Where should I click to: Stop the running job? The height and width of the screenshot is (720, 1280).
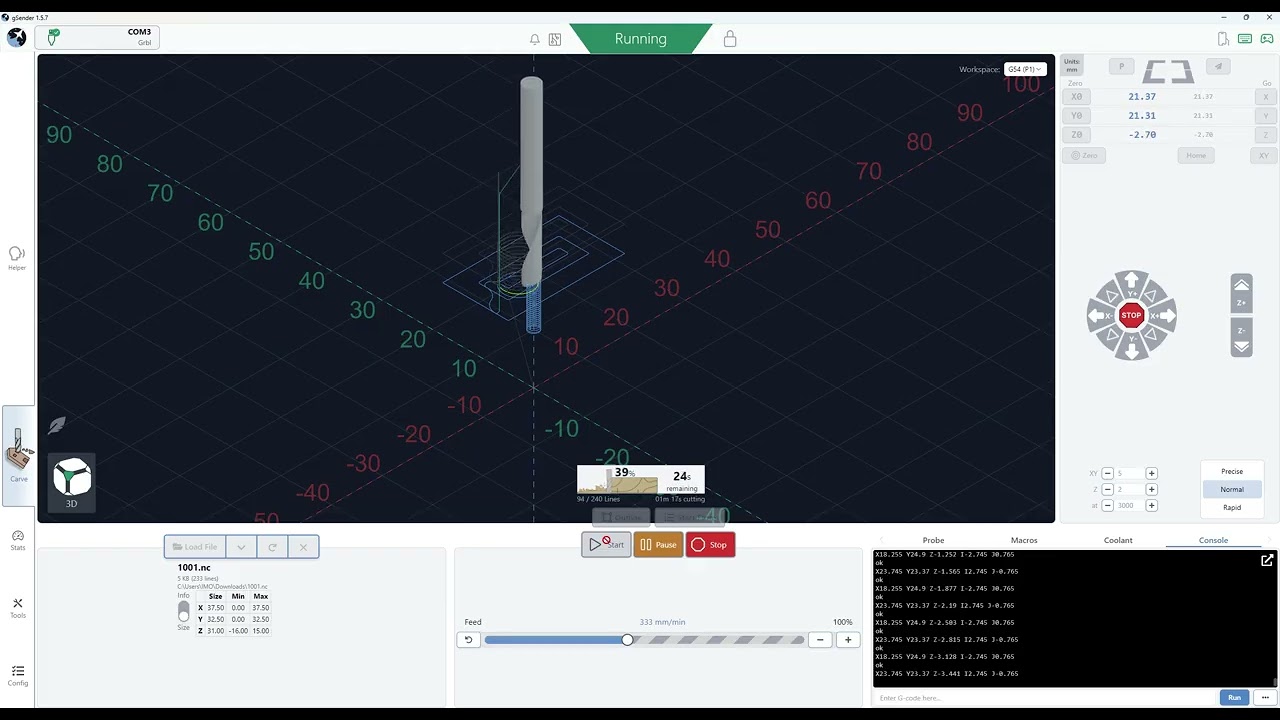710,544
